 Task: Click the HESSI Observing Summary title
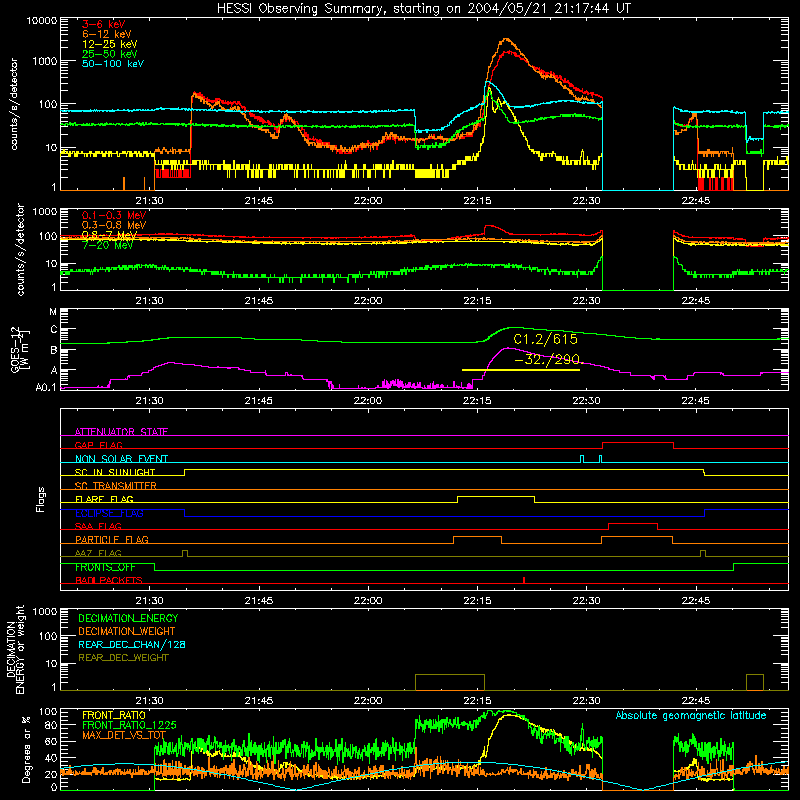point(423,8)
